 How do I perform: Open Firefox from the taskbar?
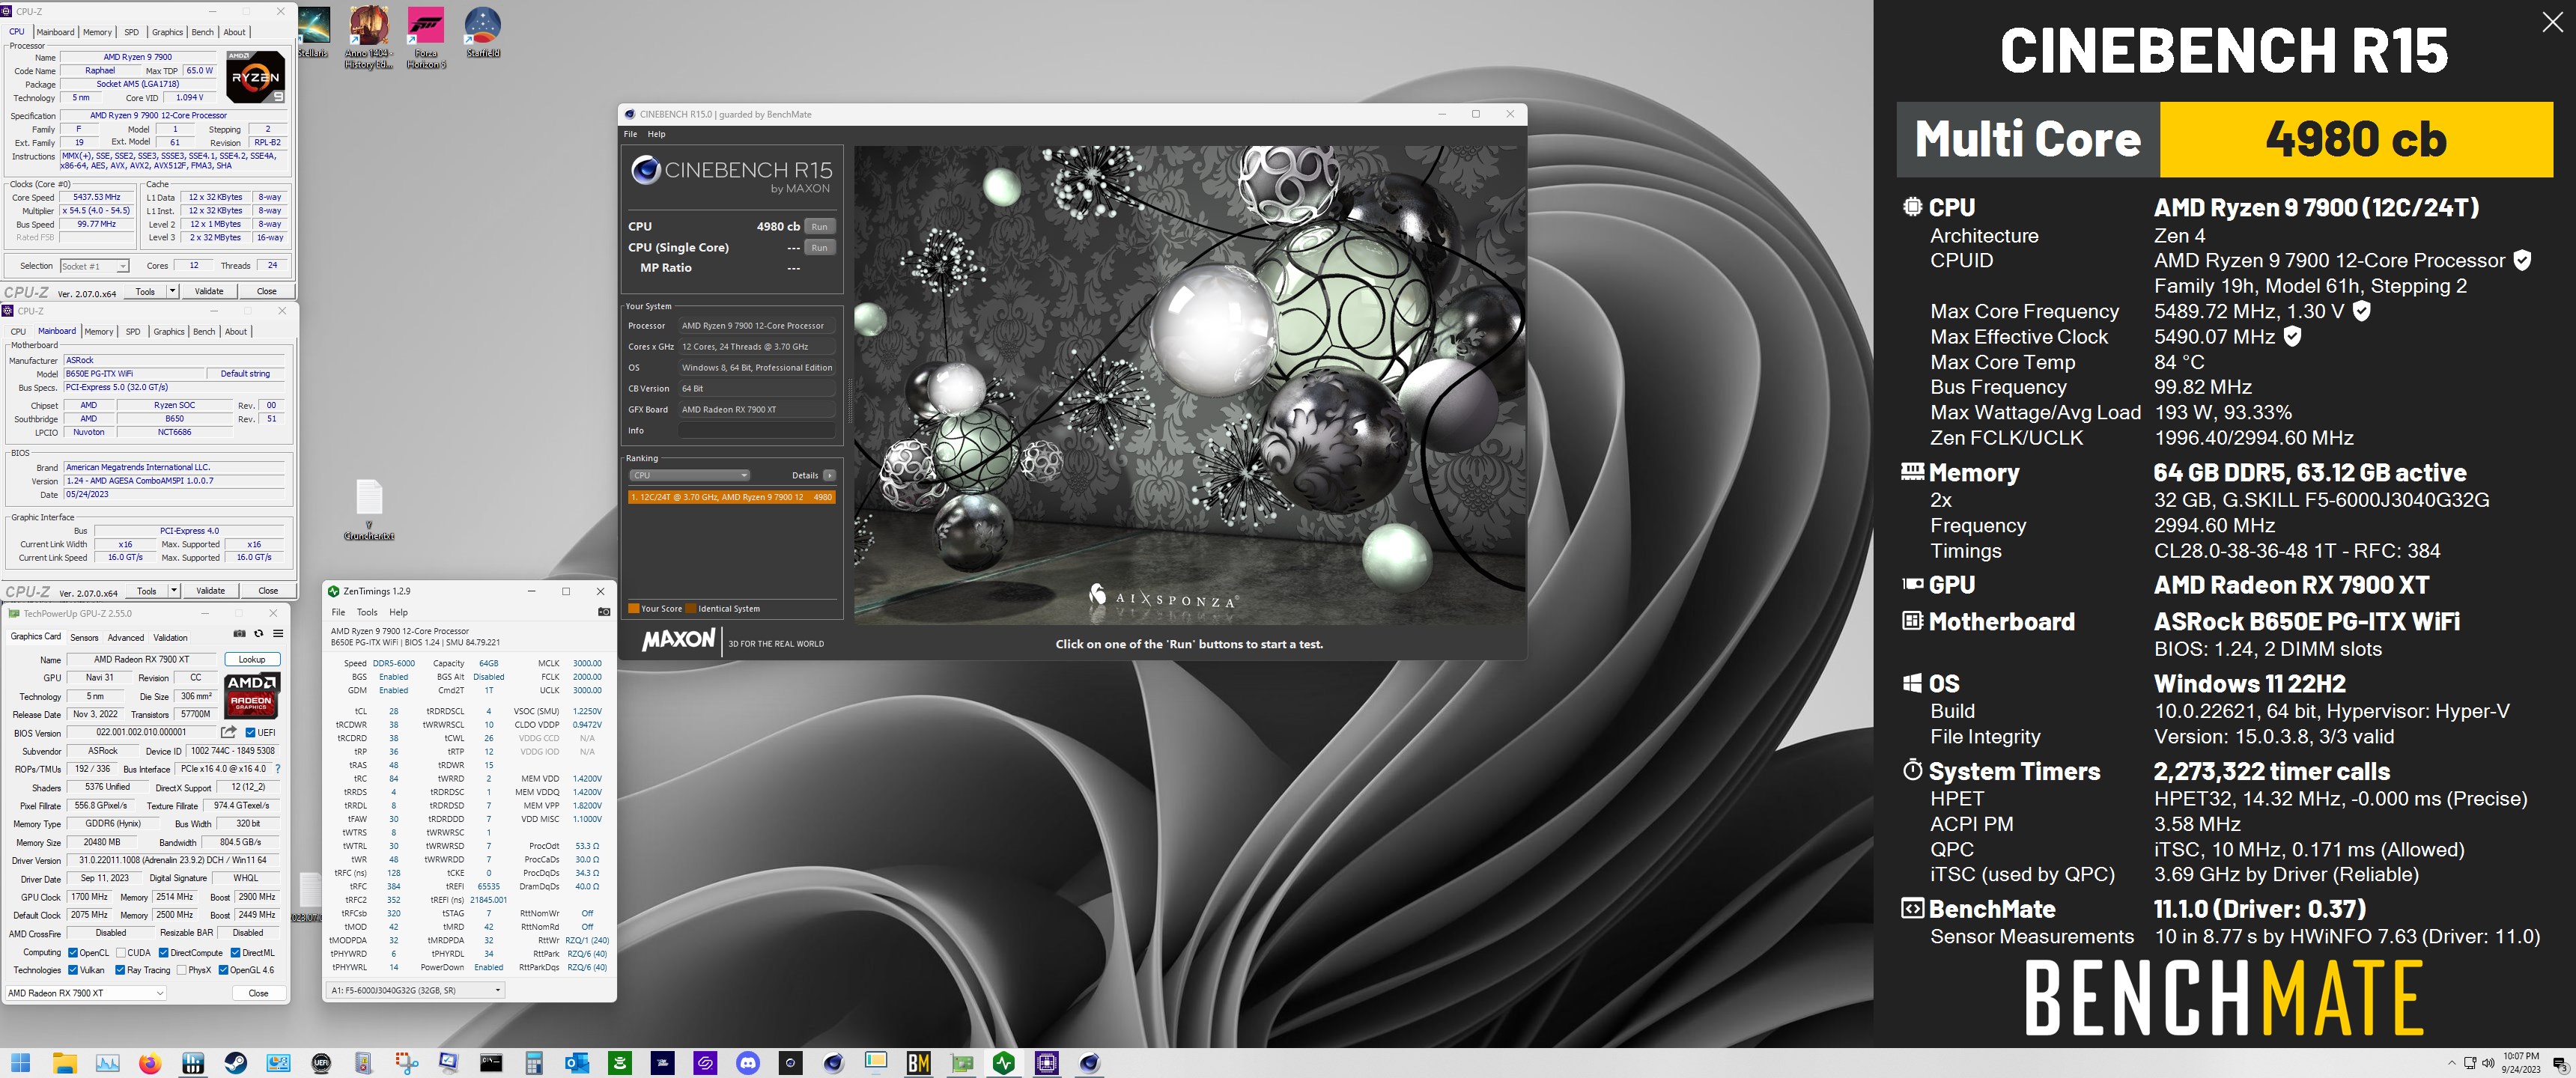tap(150, 1063)
